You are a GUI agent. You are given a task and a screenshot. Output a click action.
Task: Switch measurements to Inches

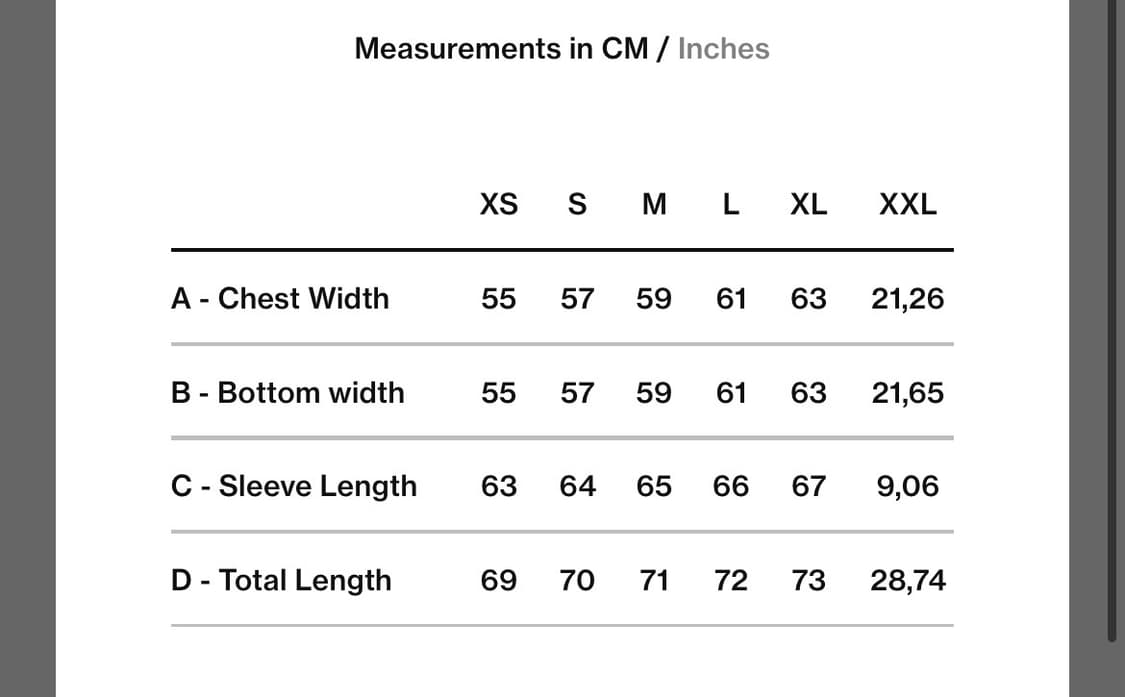click(x=723, y=49)
